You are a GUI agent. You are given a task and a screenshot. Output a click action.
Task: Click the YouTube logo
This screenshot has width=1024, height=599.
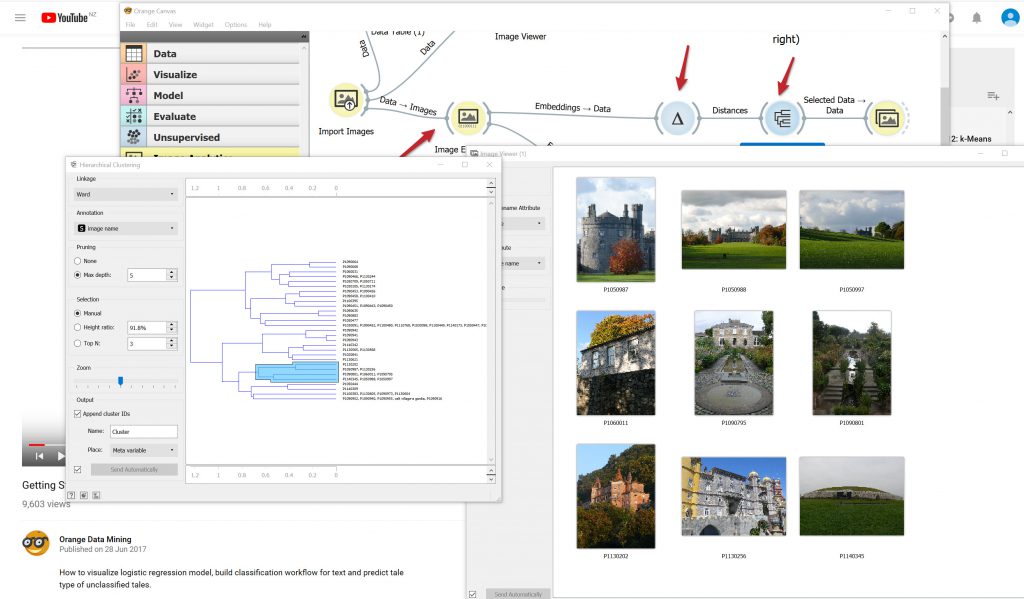click(68, 17)
